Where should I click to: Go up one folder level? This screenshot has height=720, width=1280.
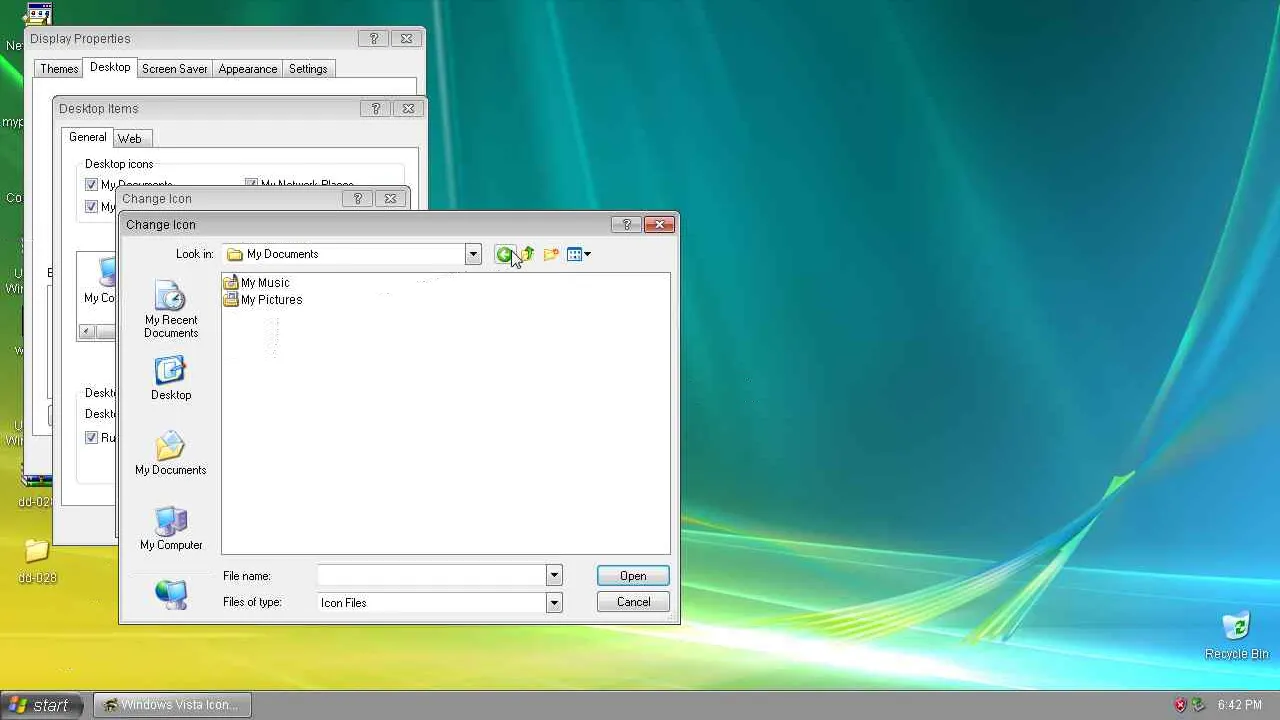528,254
